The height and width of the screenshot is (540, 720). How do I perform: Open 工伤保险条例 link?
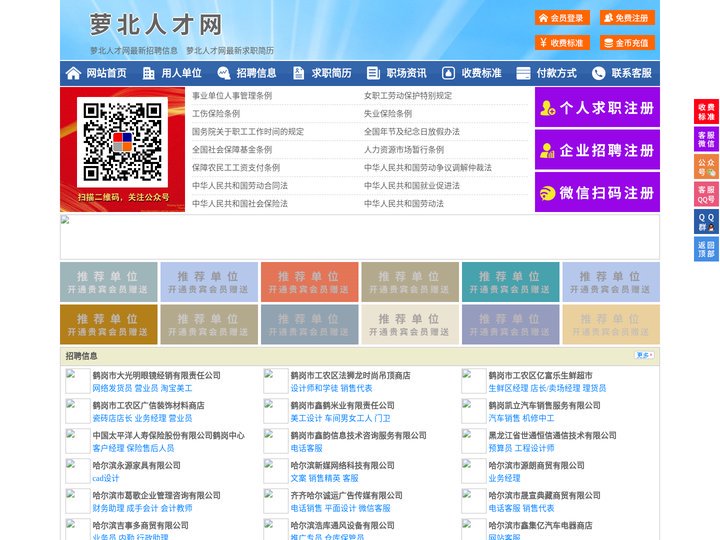point(216,113)
